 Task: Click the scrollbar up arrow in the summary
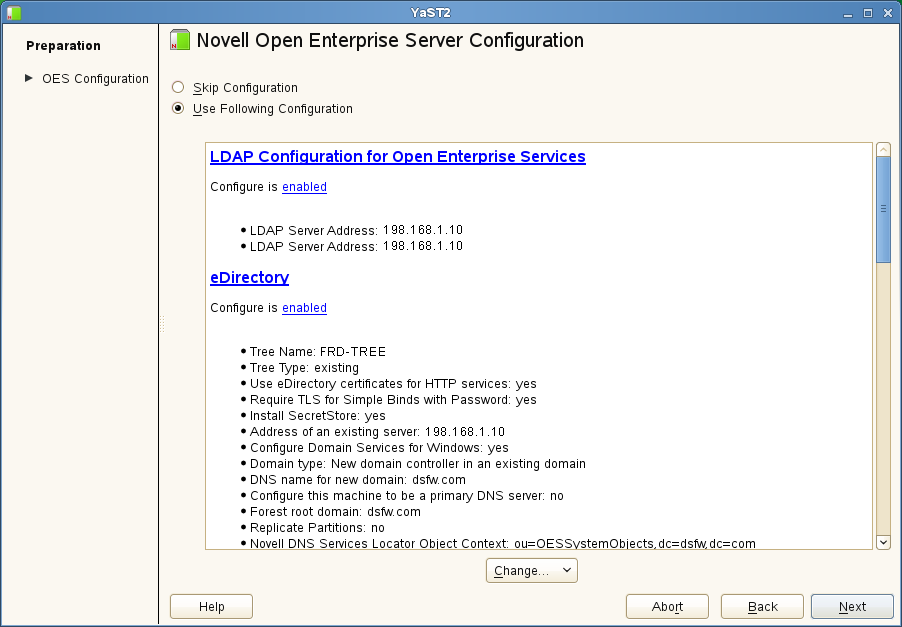pyautogui.click(x=883, y=150)
